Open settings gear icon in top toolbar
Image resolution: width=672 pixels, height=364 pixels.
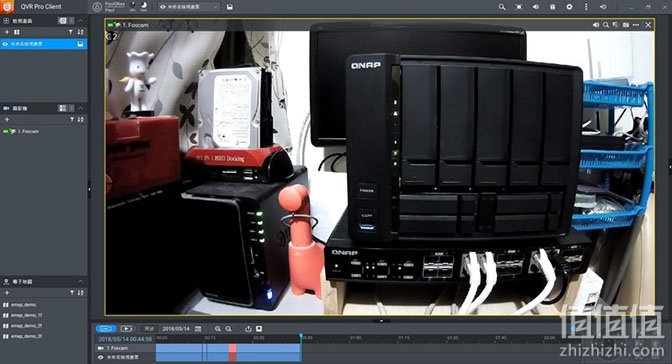pos(569,7)
